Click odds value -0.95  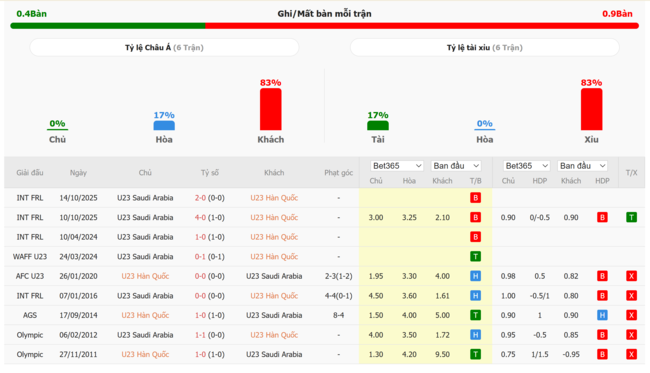click(x=571, y=354)
